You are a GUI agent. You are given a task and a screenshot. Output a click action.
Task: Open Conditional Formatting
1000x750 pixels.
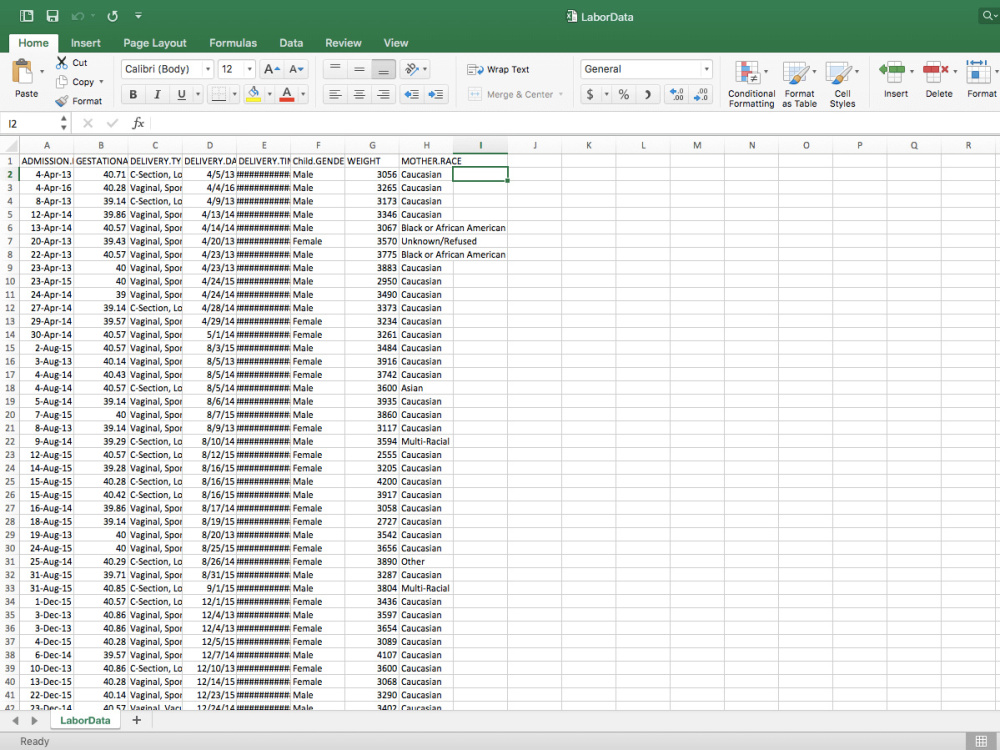tap(751, 84)
